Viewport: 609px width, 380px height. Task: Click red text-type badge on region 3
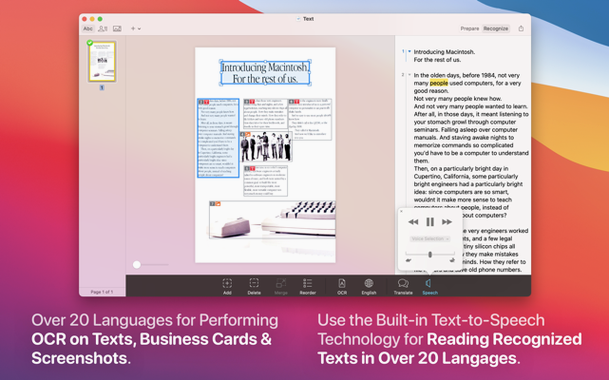point(252,102)
